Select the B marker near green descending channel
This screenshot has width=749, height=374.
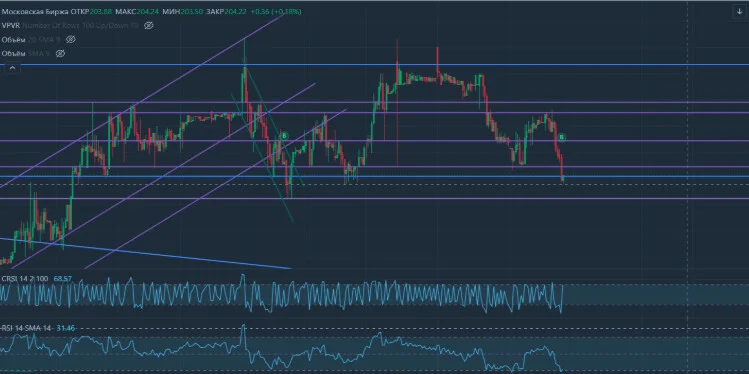(284, 136)
